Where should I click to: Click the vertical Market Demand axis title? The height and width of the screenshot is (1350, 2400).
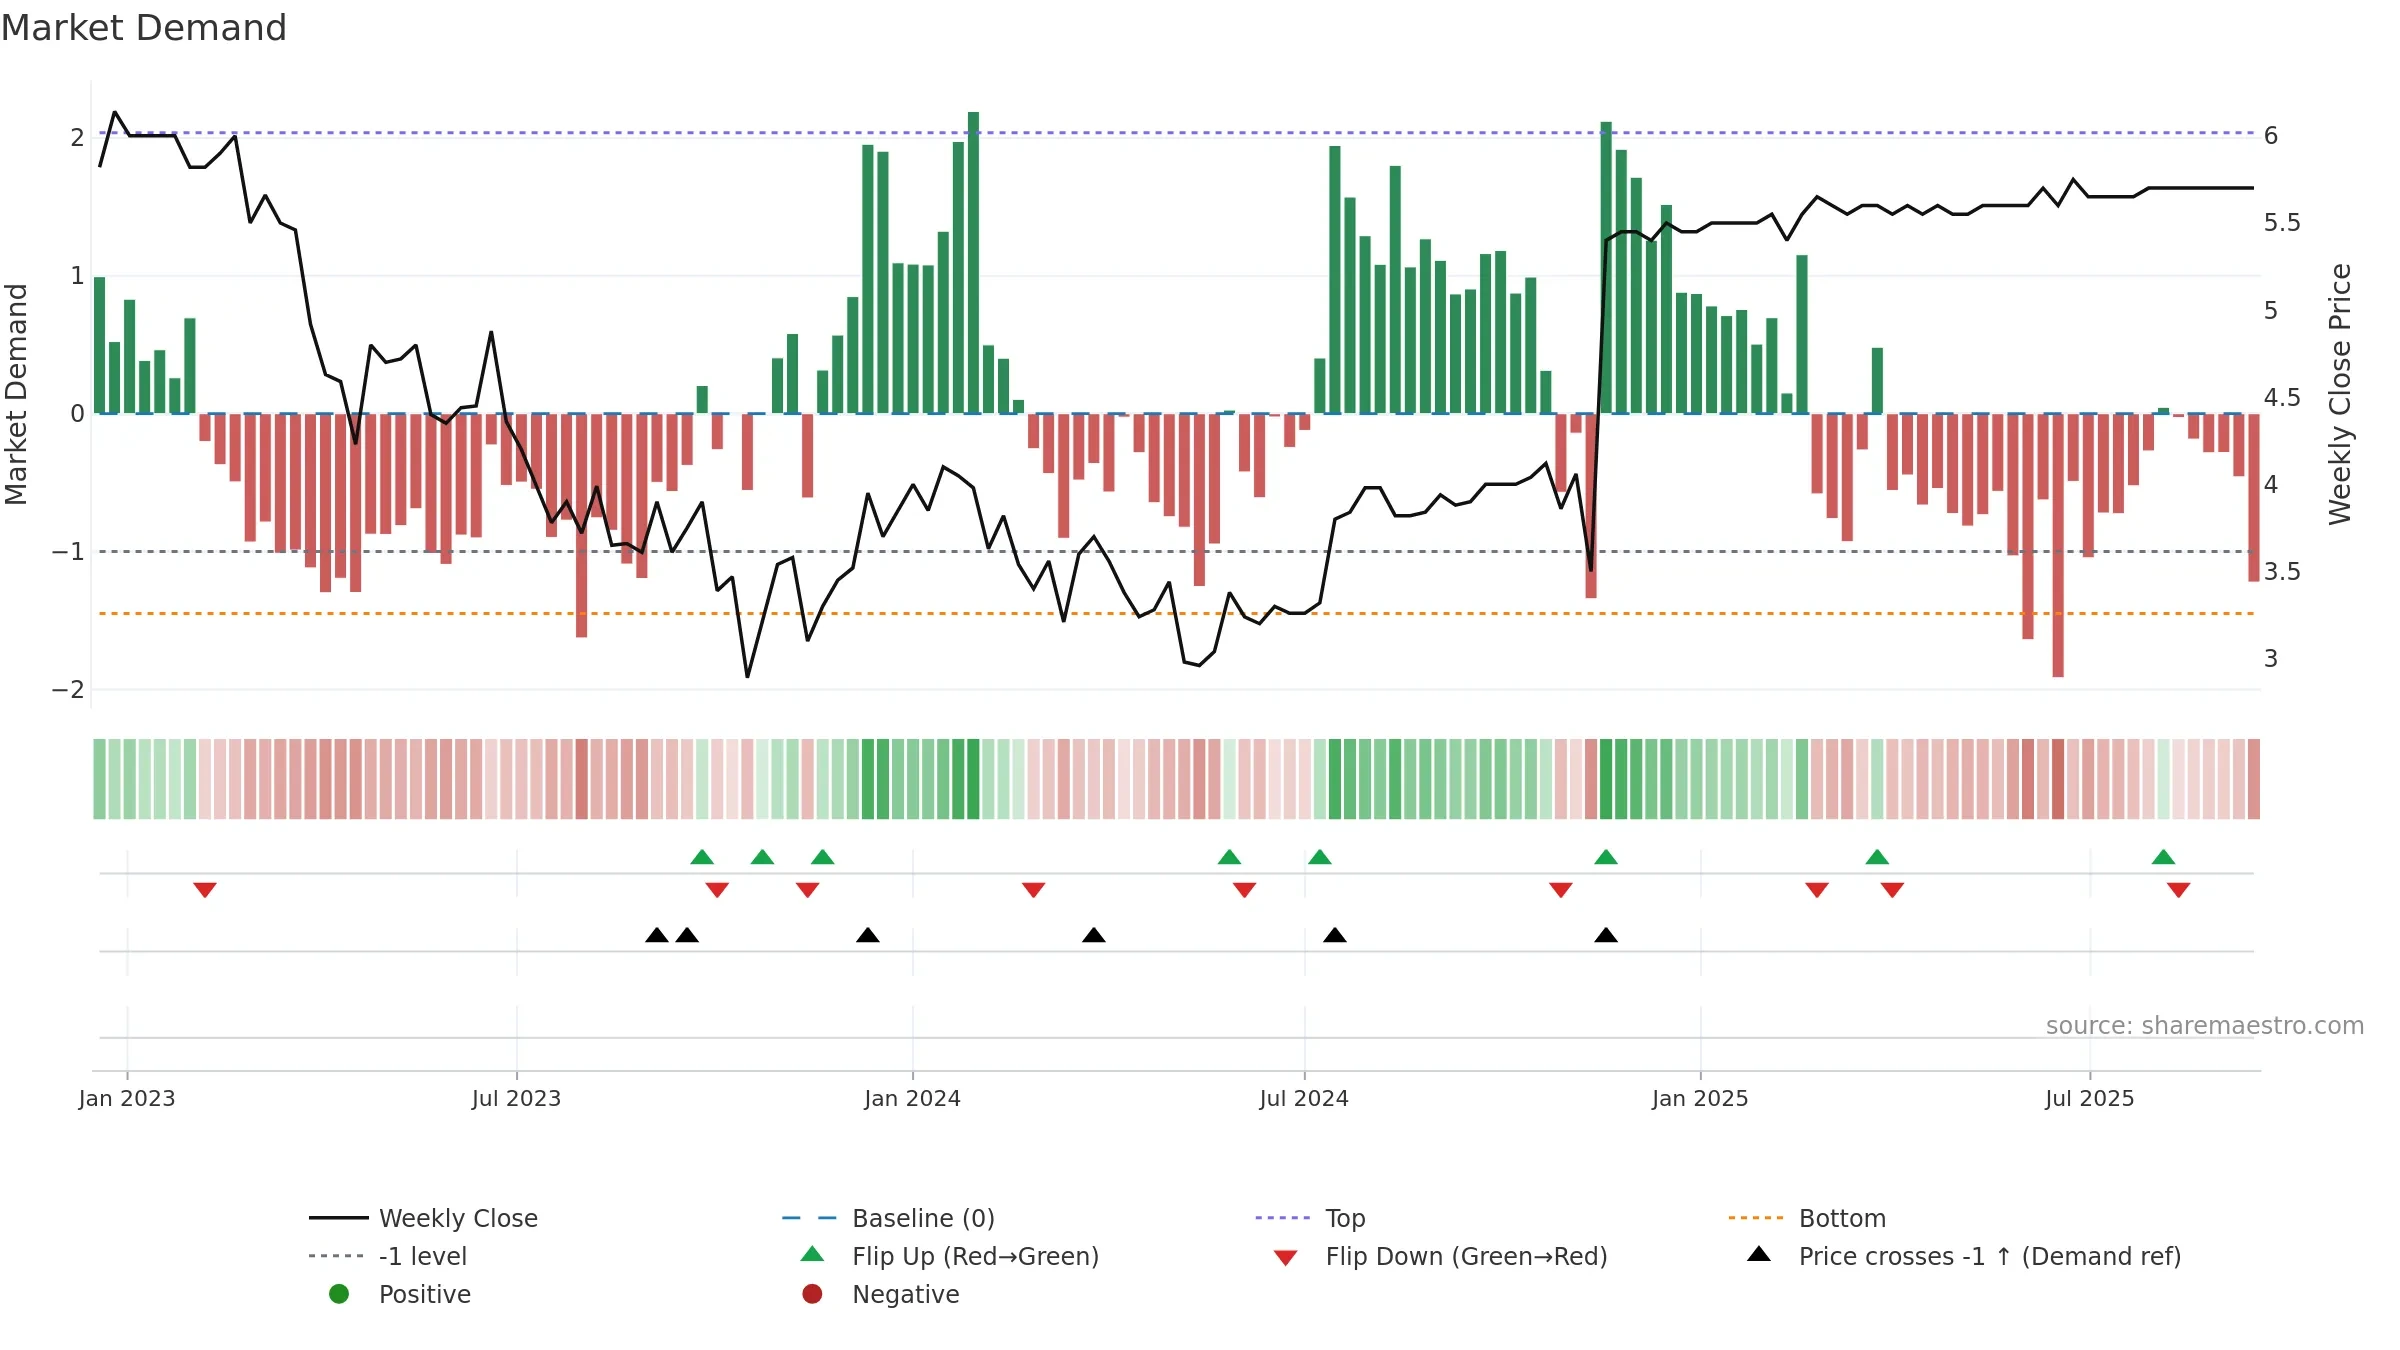(x=16, y=394)
